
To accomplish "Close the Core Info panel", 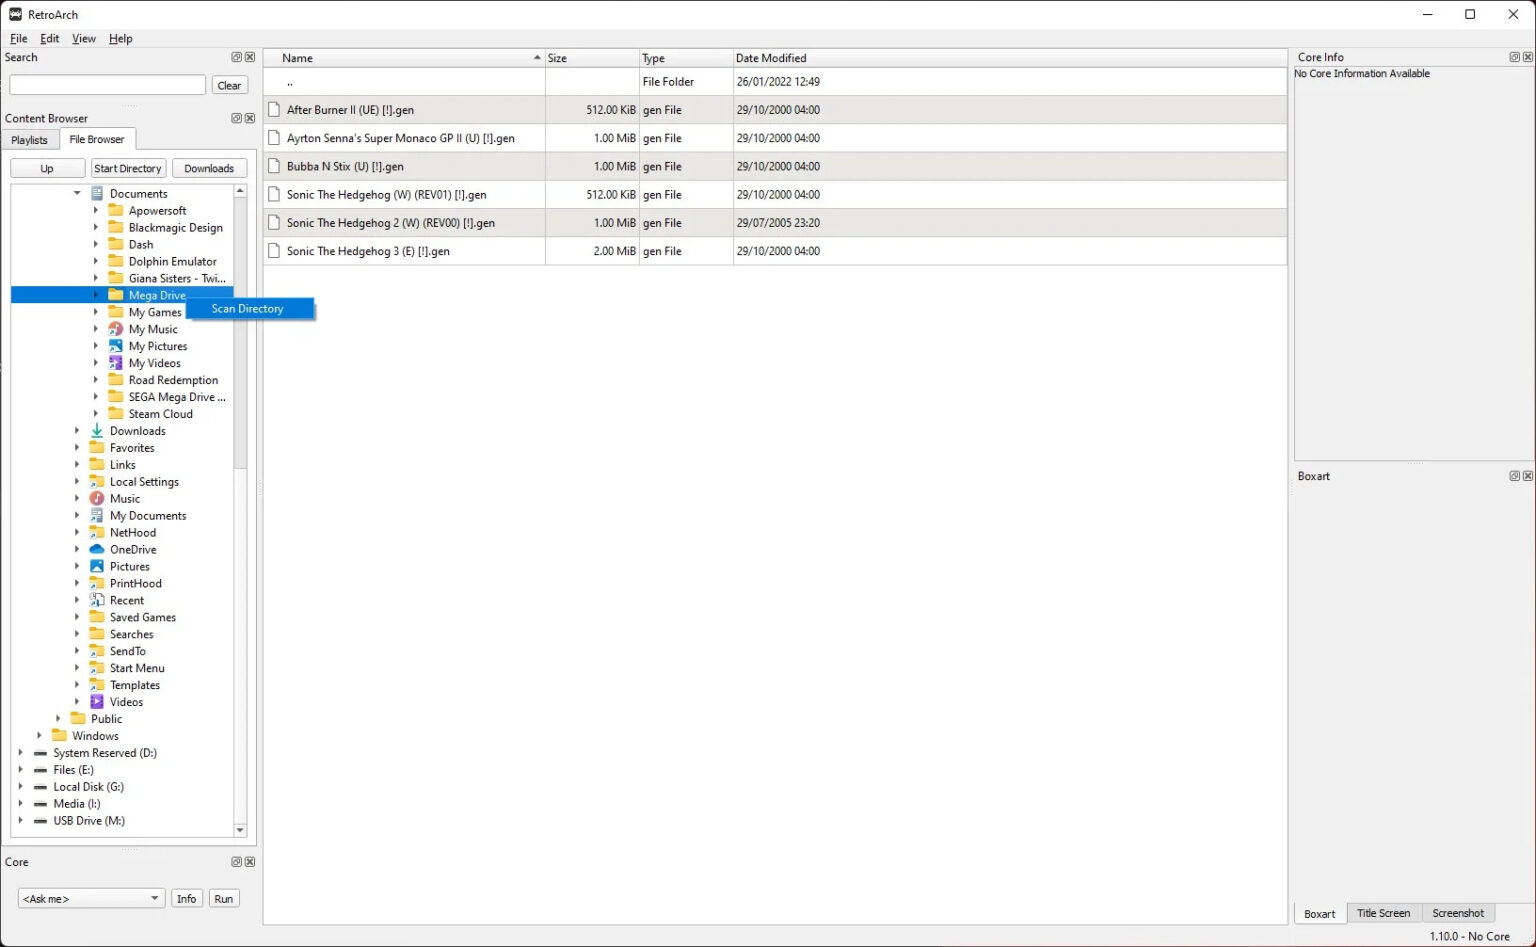I will click(x=1527, y=57).
